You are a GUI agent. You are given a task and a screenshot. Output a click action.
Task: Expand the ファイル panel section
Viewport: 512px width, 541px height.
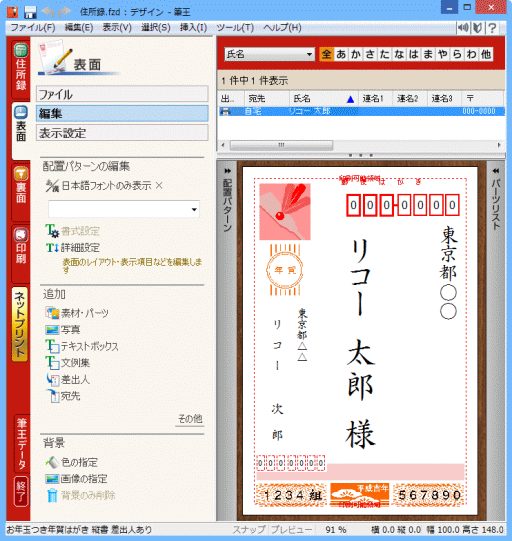coord(122,94)
